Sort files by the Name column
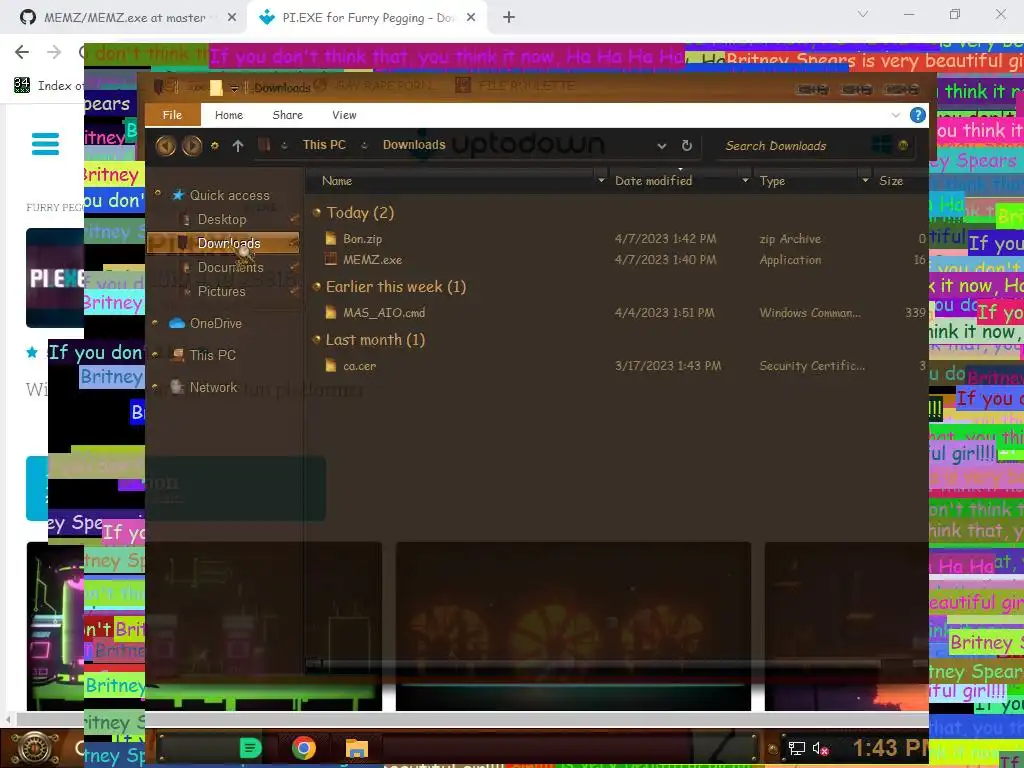 pos(337,181)
